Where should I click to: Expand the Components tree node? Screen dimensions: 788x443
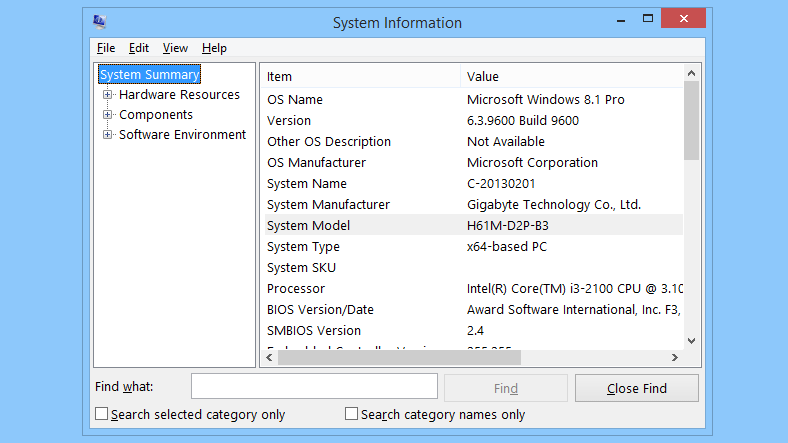107,115
